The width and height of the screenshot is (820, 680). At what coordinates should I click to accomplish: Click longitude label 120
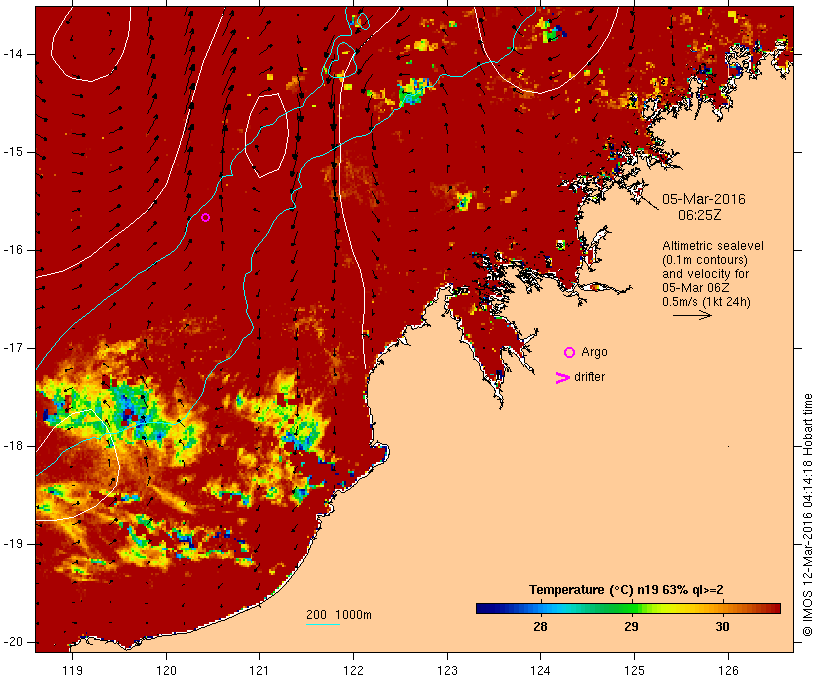(x=166, y=670)
